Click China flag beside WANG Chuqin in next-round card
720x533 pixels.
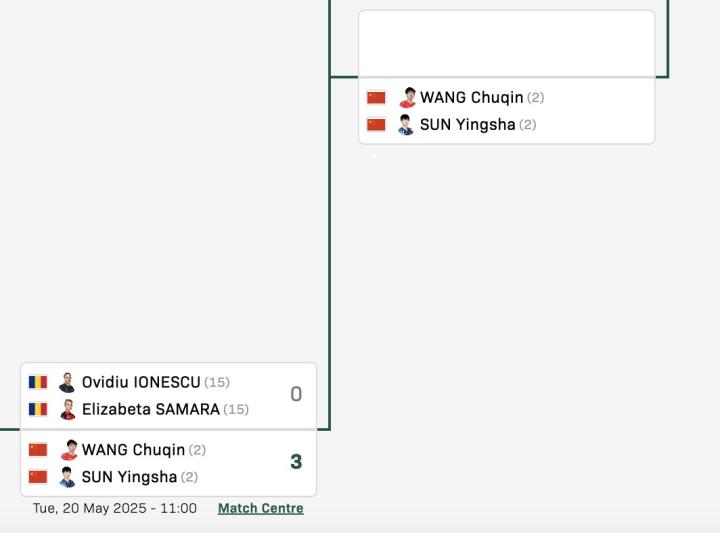pos(376,98)
